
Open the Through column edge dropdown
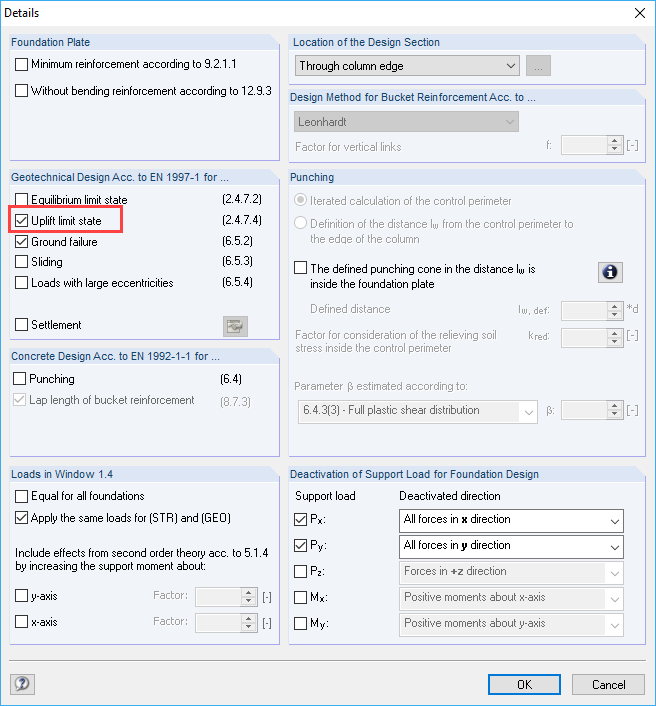pos(407,66)
